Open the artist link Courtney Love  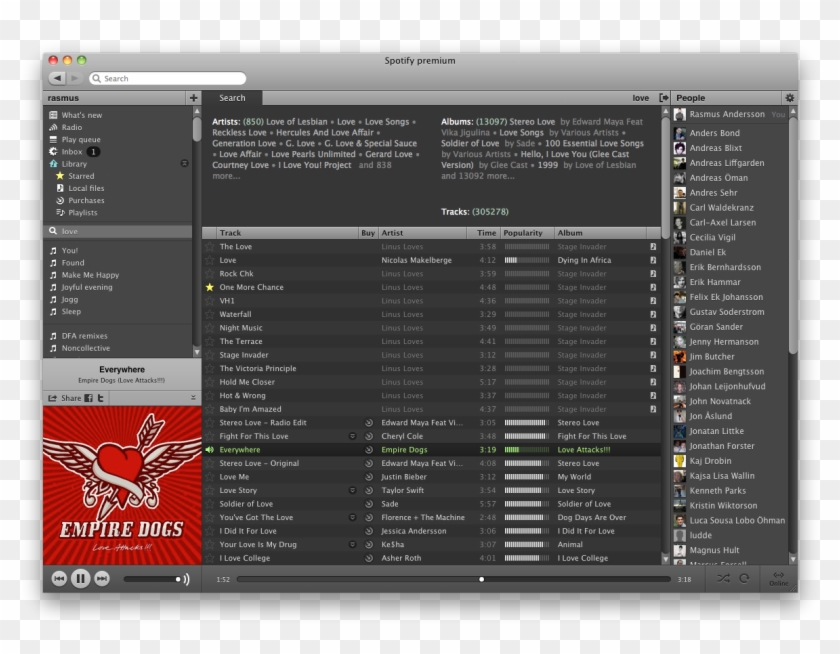click(240, 165)
